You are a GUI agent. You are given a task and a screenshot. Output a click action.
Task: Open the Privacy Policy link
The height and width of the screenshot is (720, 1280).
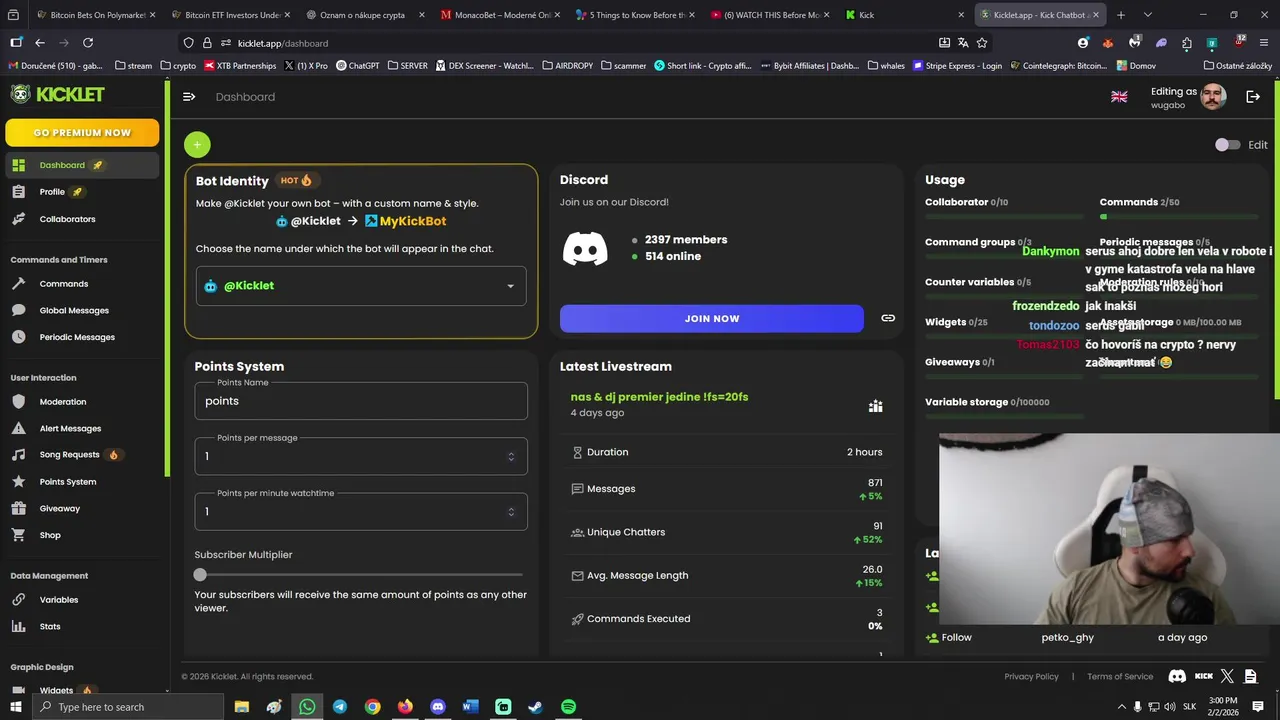tap(1031, 677)
